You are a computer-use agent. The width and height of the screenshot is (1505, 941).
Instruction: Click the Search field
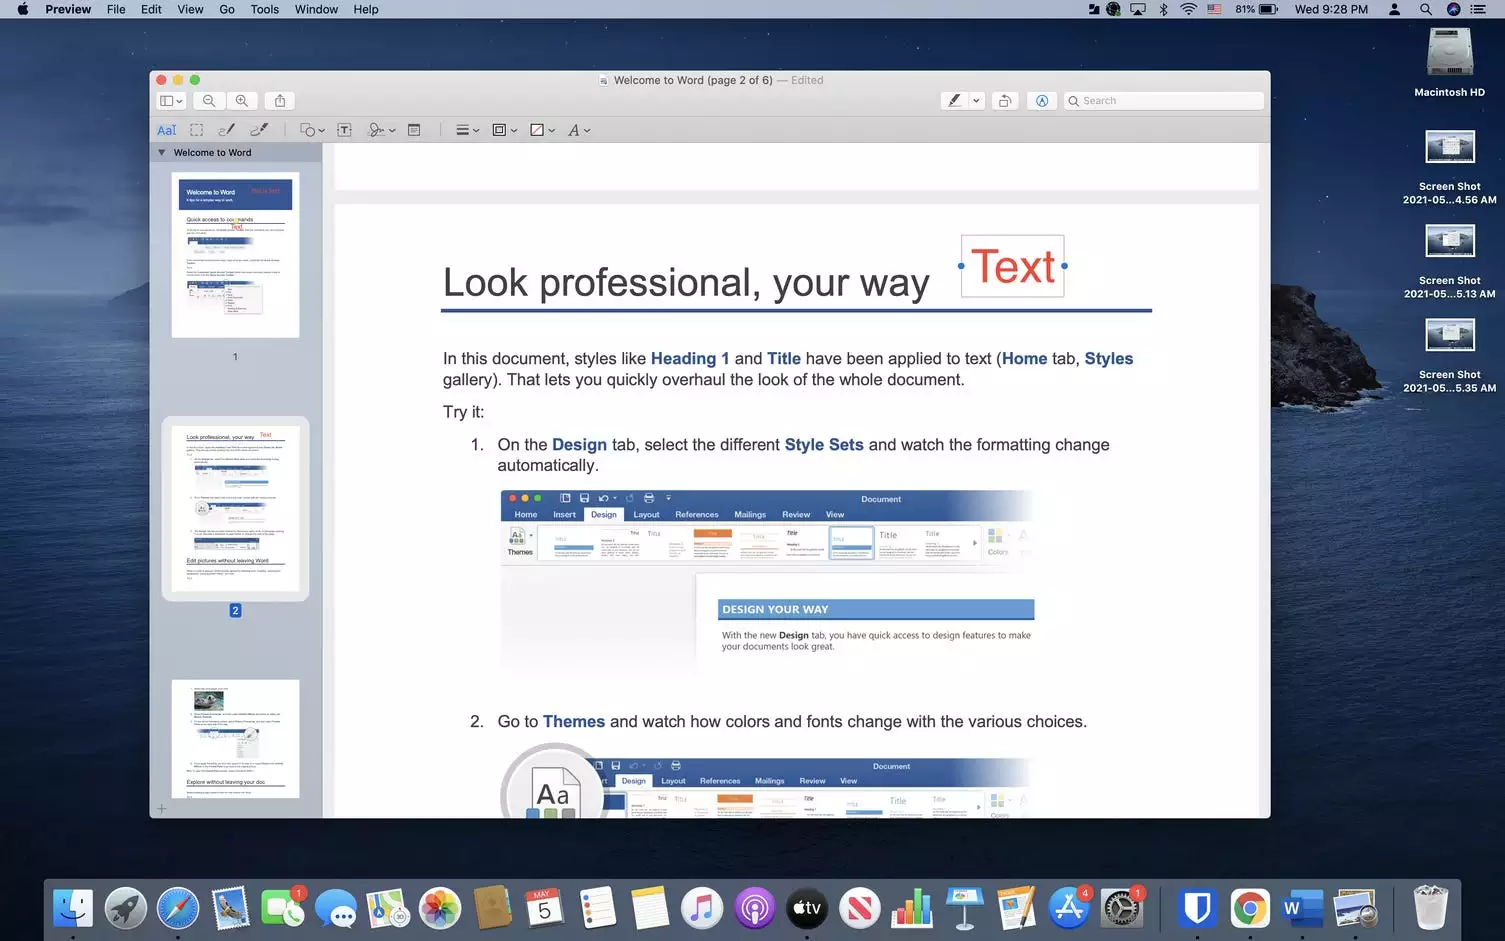pos(1165,101)
